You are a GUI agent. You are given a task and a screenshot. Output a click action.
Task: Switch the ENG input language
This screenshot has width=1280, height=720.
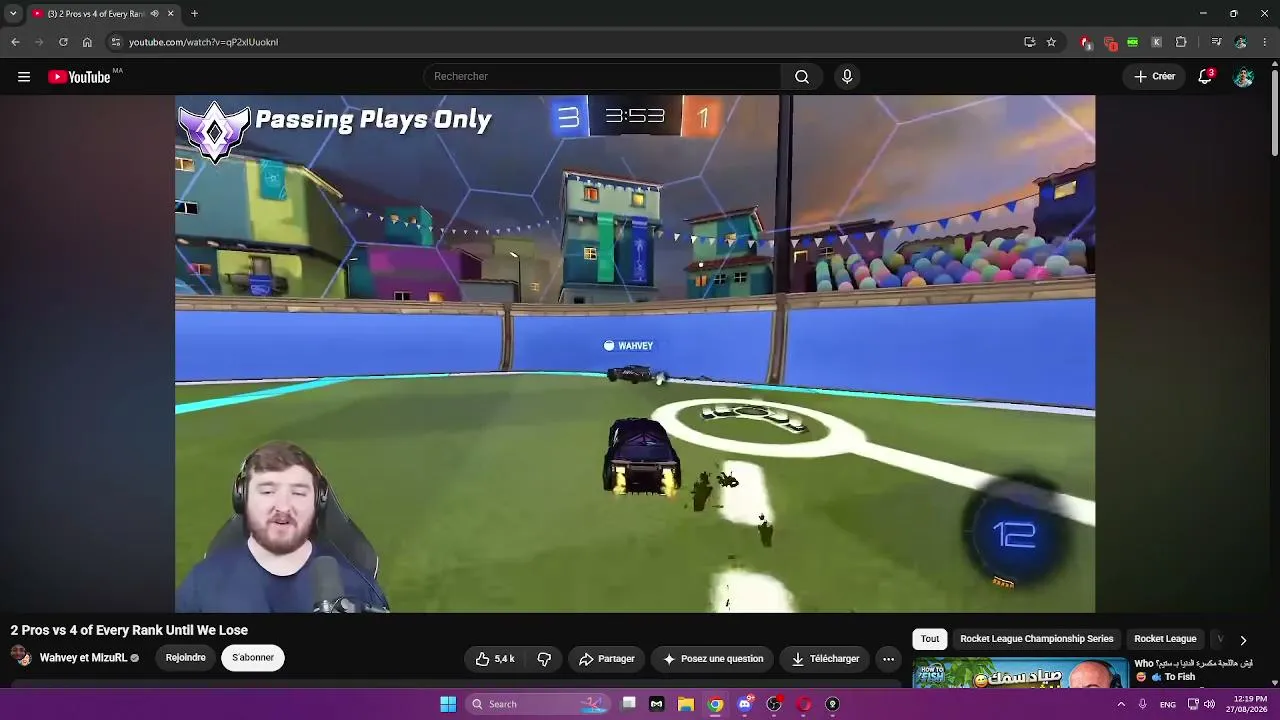[x=1168, y=704]
